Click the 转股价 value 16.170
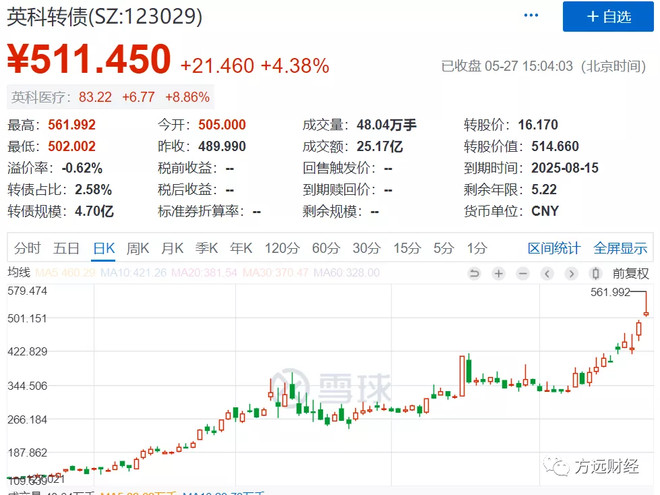660x495 pixels. [538, 125]
